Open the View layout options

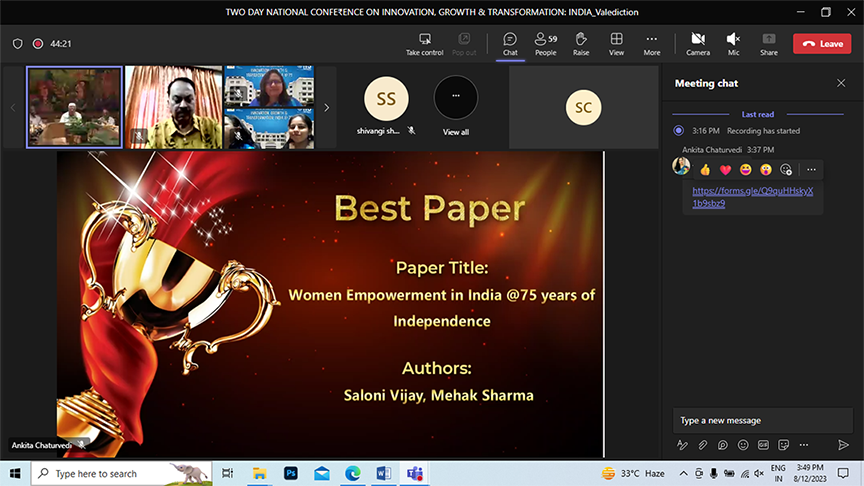pos(617,43)
